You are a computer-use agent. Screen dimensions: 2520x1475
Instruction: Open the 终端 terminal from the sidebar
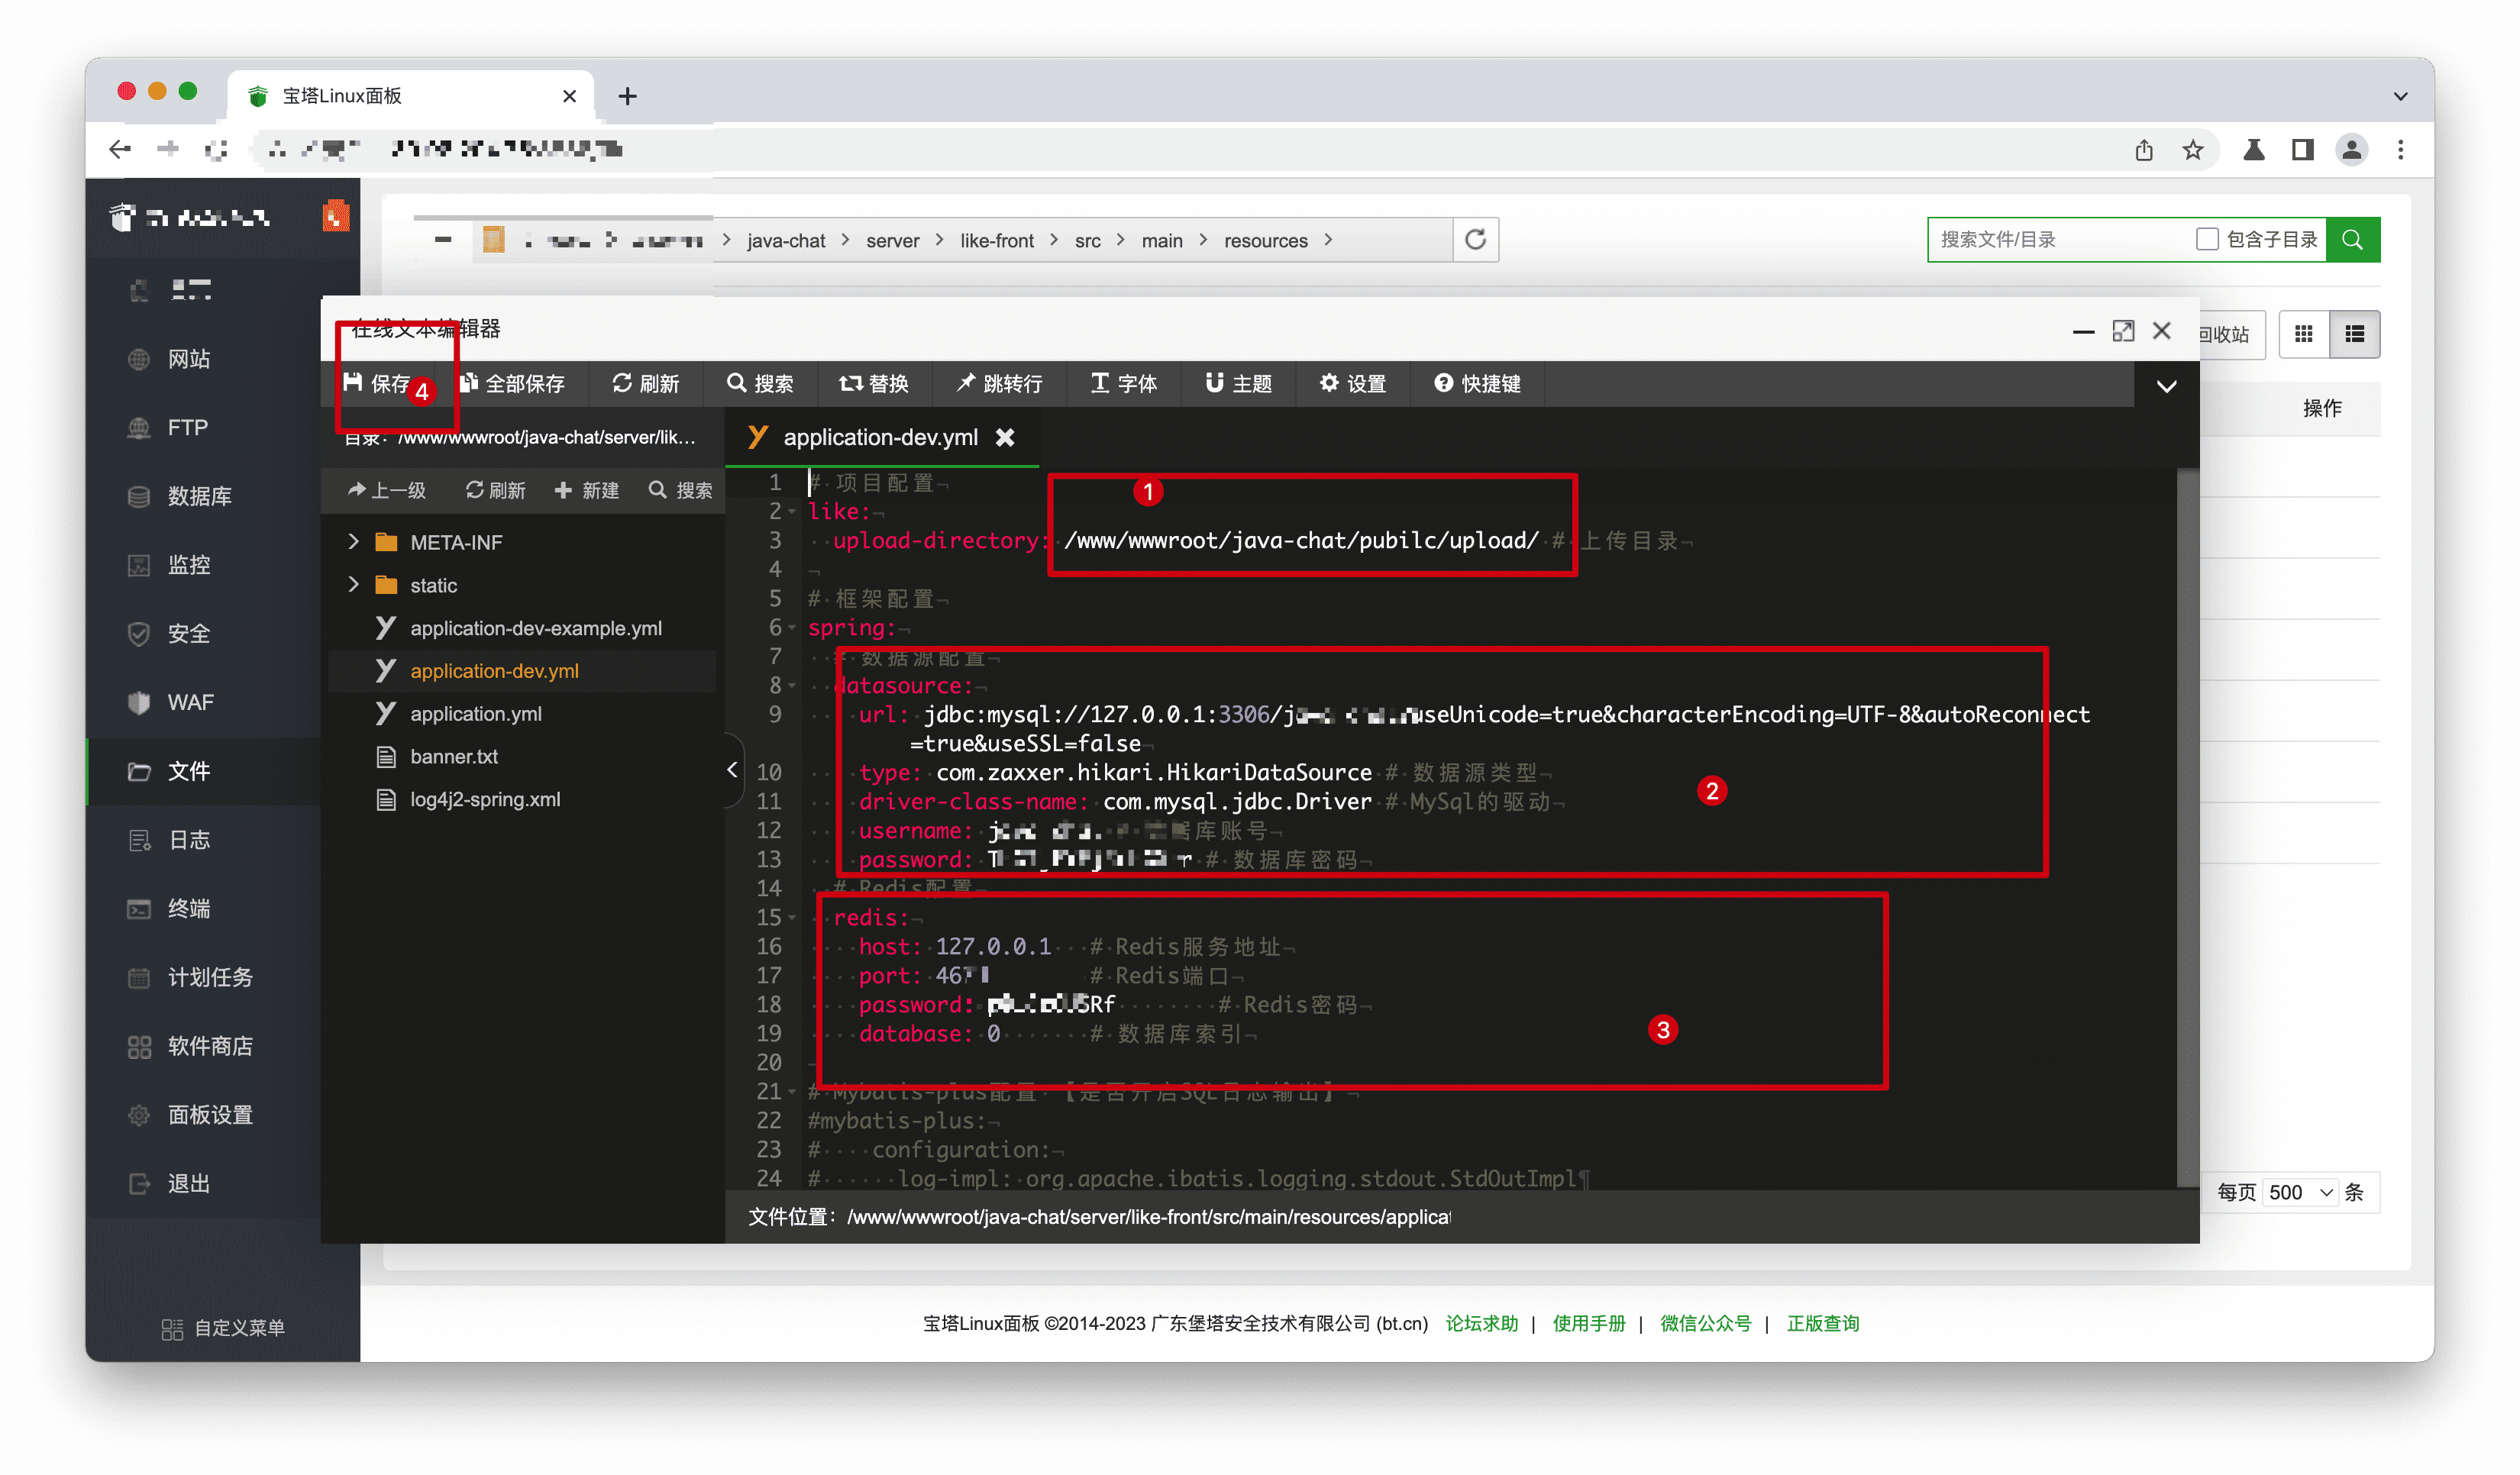pyautogui.click(x=189, y=908)
